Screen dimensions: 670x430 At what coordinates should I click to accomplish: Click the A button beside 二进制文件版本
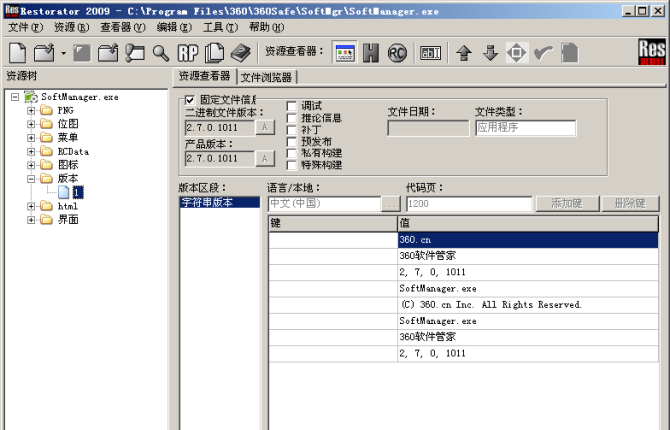coord(265,127)
